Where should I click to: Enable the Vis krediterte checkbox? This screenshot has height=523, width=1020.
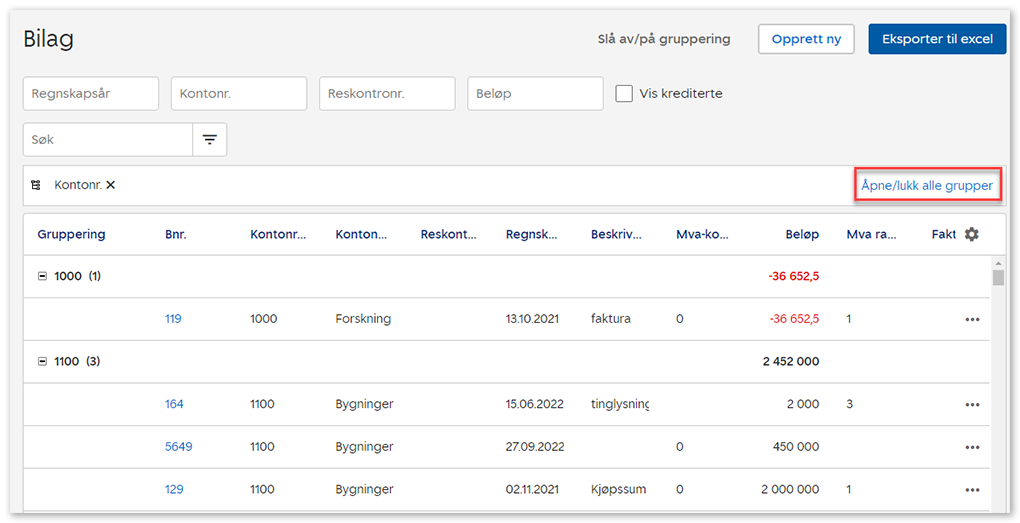point(624,93)
